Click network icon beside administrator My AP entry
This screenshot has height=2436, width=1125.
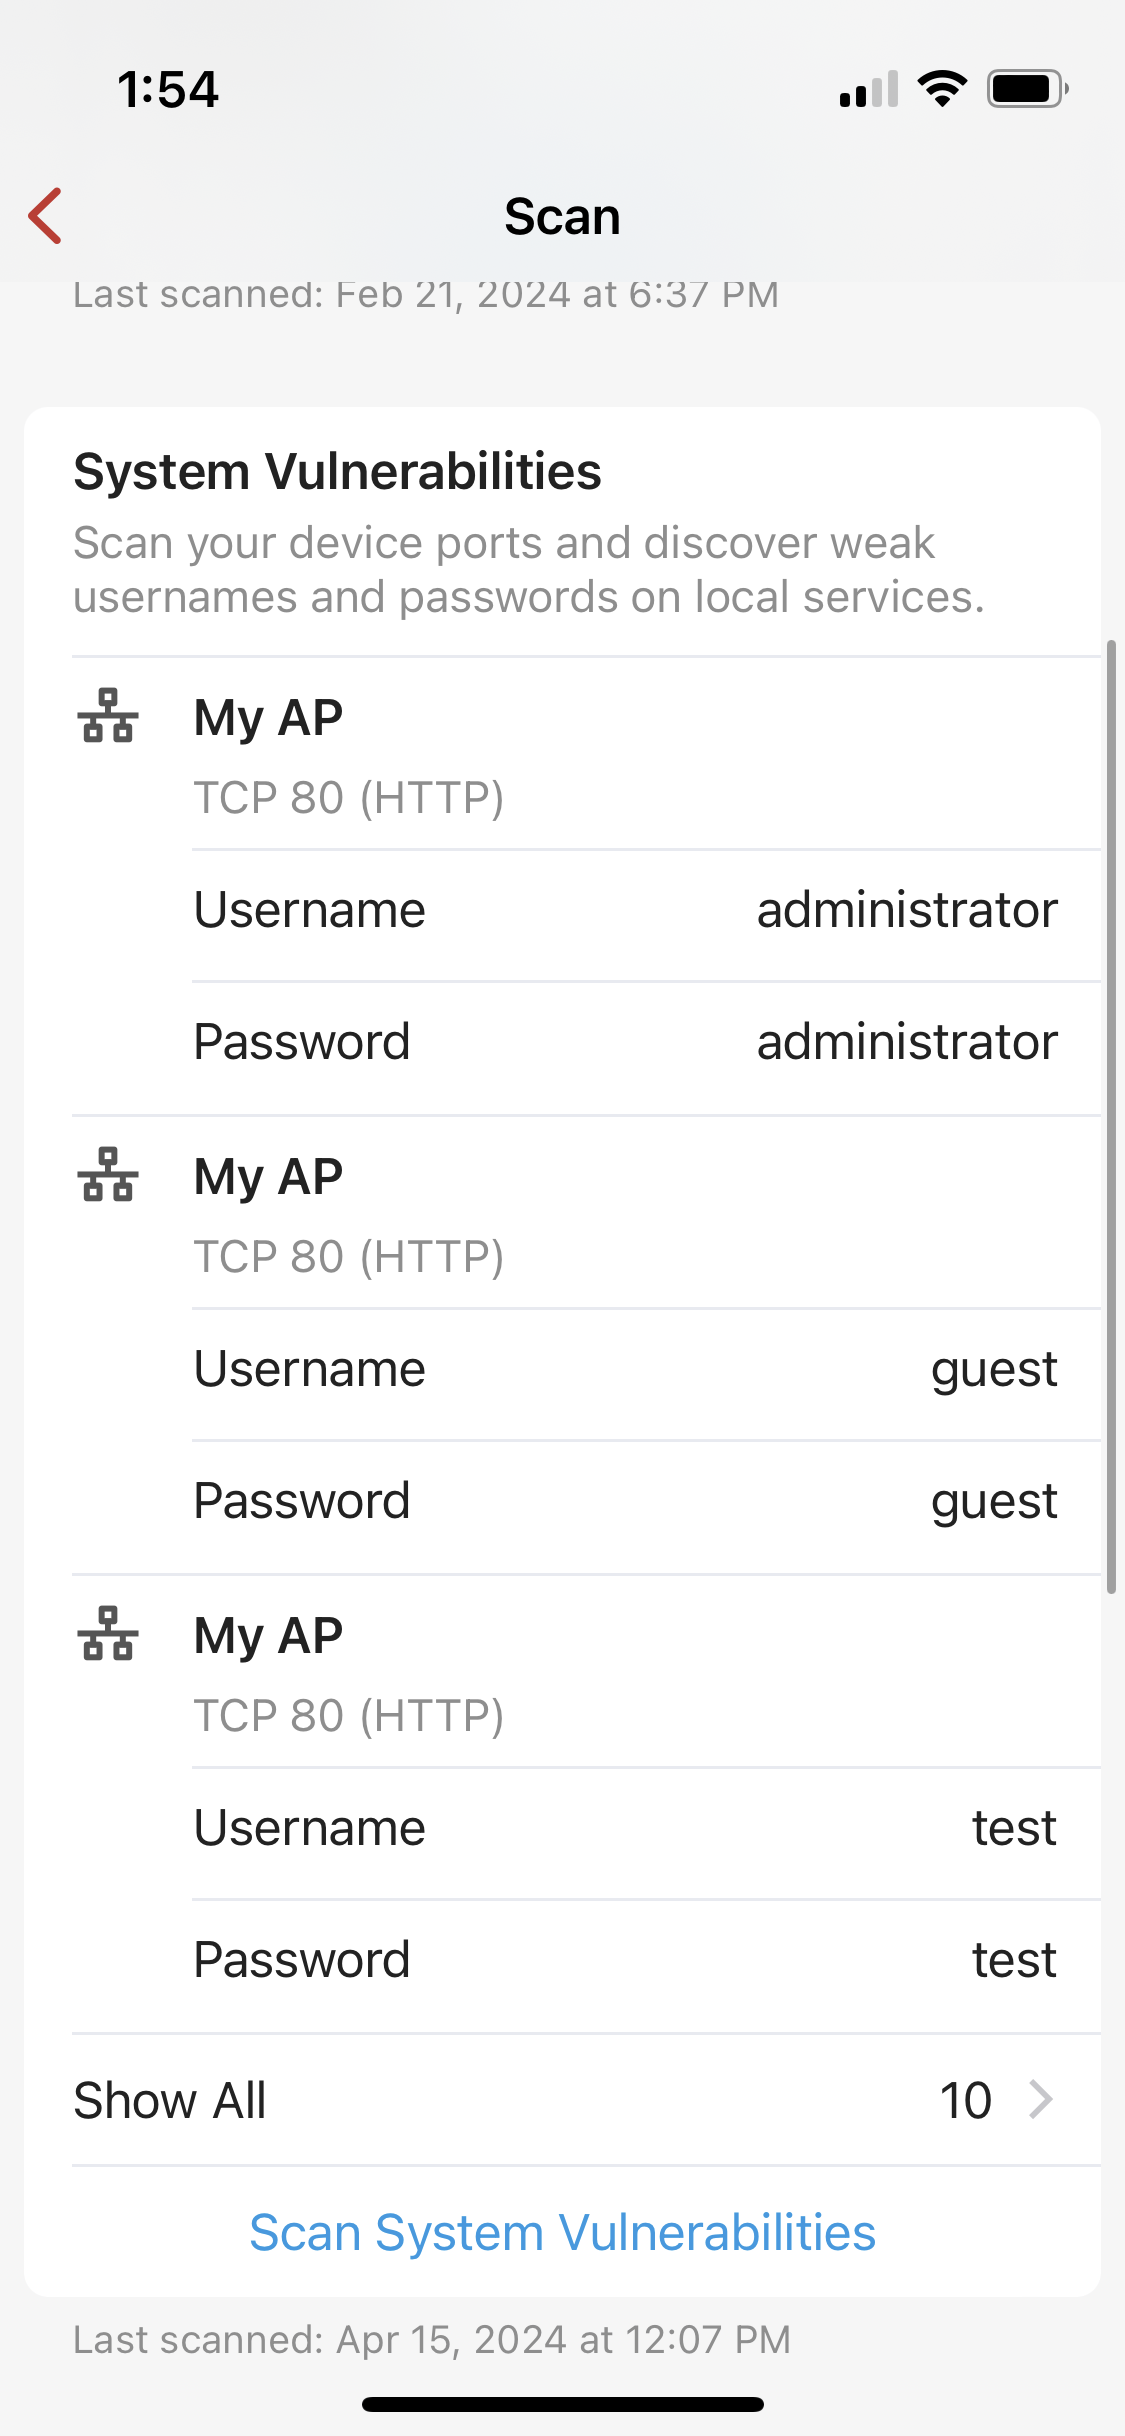pos(108,716)
